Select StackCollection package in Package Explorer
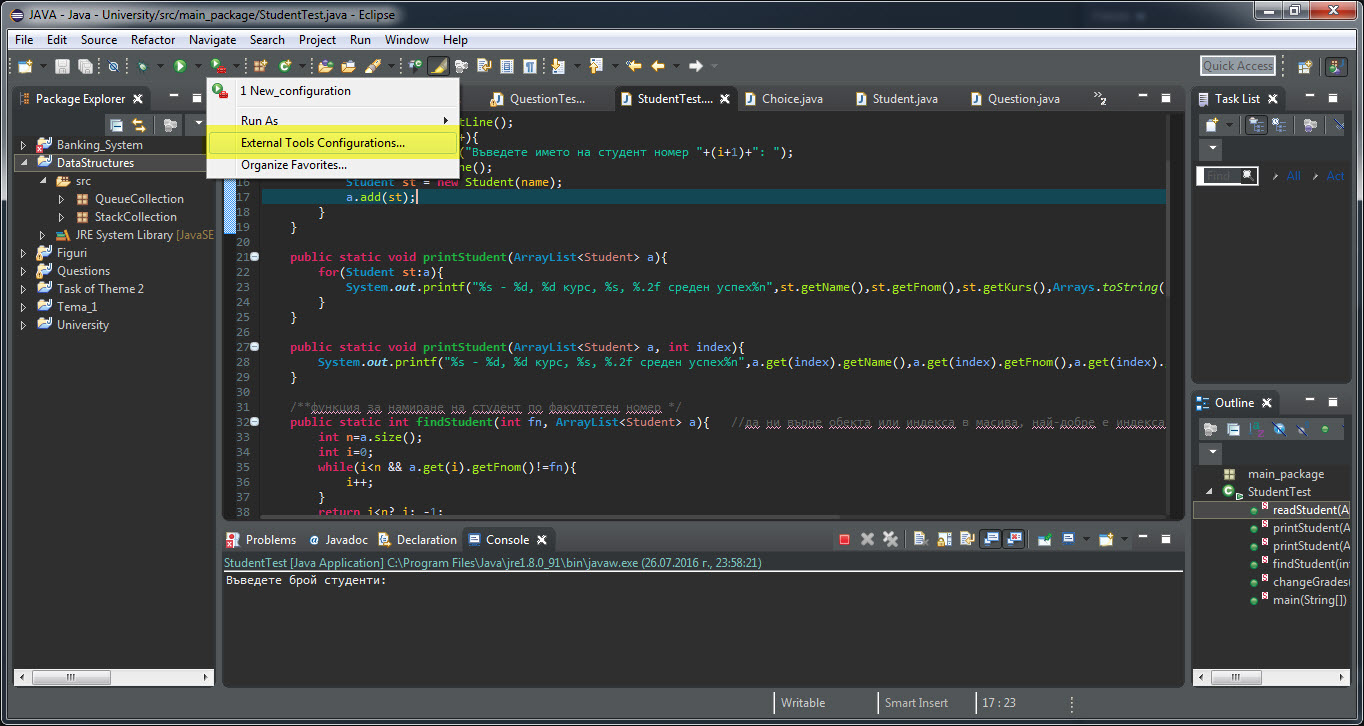 click(x=135, y=217)
